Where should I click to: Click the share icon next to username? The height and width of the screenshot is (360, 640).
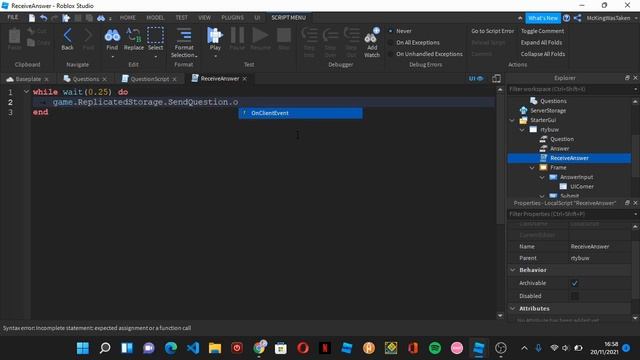click(x=578, y=18)
